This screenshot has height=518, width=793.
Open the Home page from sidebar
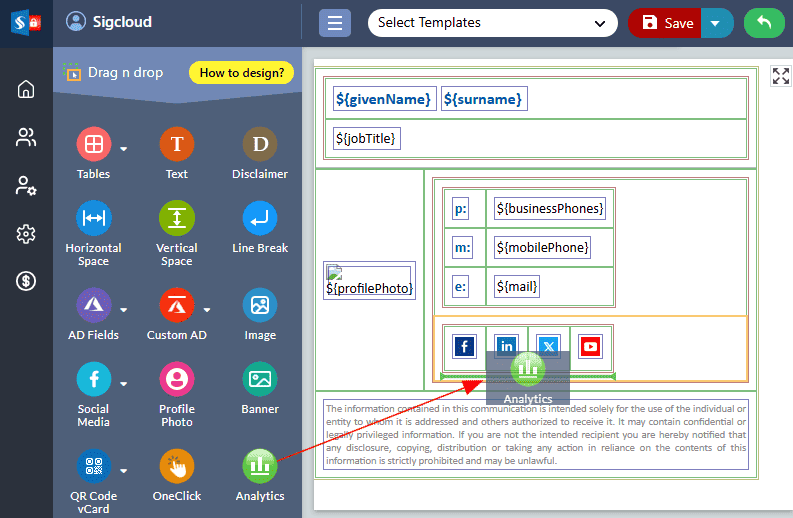[x=26, y=89]
